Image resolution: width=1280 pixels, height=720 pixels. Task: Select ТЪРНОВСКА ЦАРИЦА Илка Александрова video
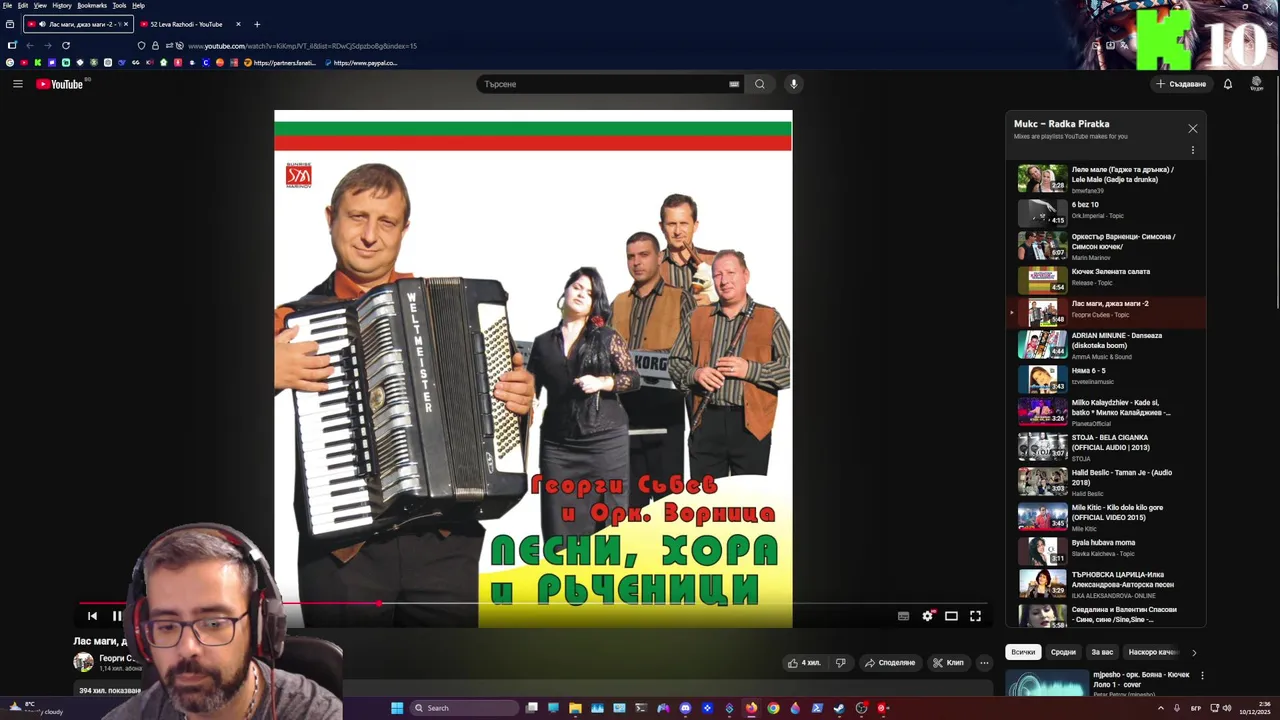1107,584
